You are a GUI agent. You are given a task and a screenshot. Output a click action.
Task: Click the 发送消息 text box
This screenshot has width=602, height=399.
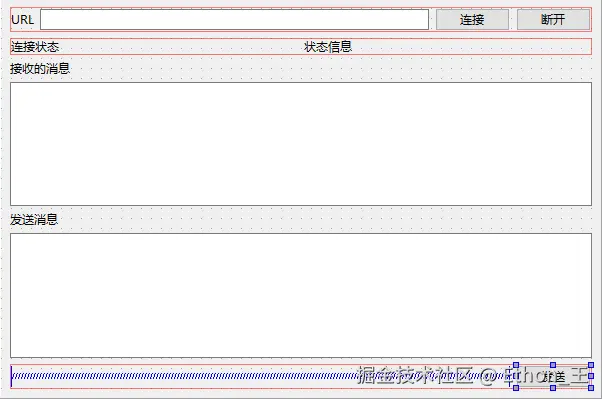coord(301,296)
